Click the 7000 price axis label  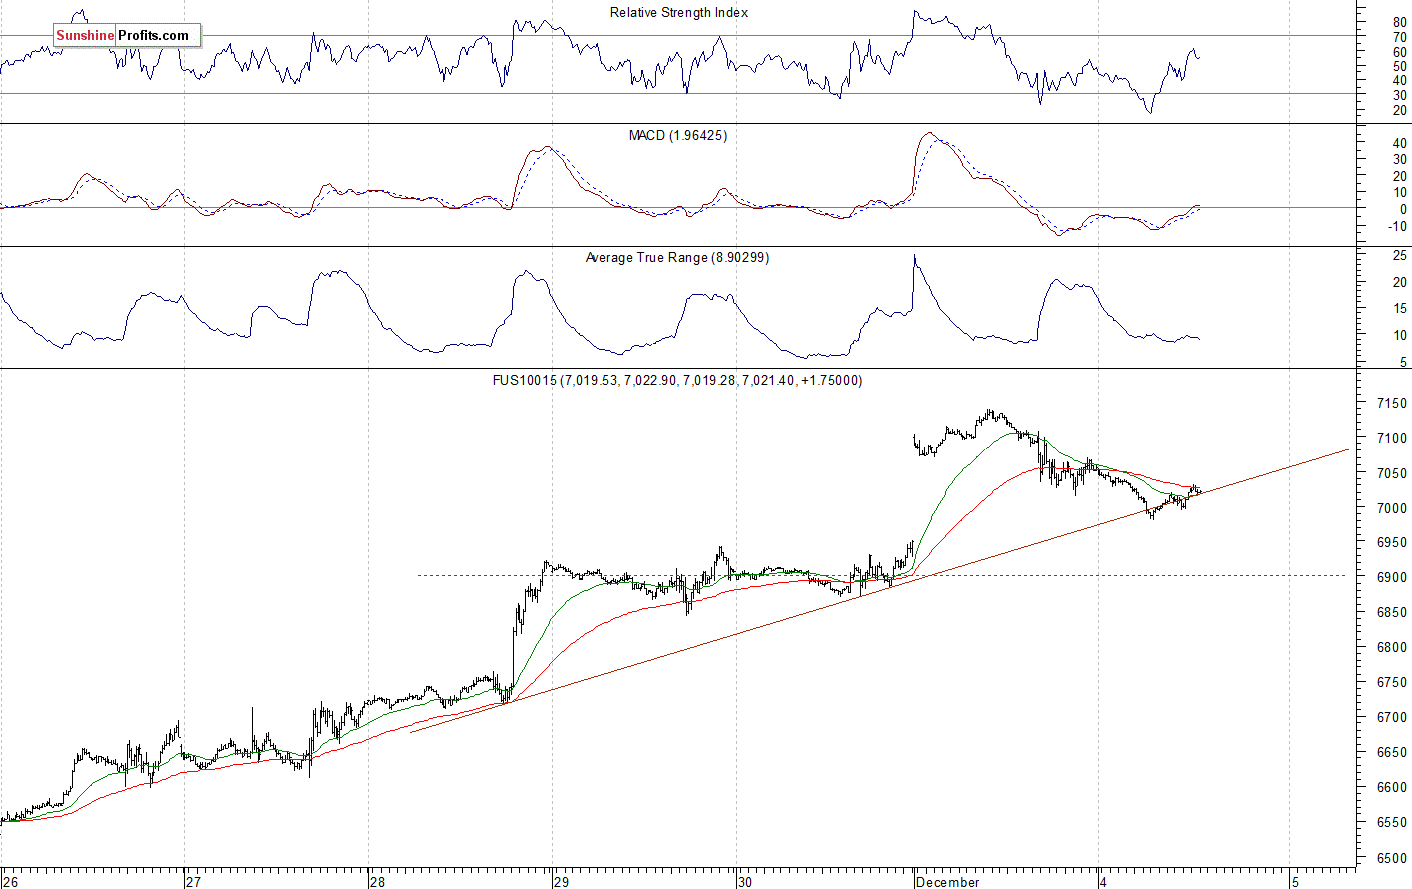1392,508
